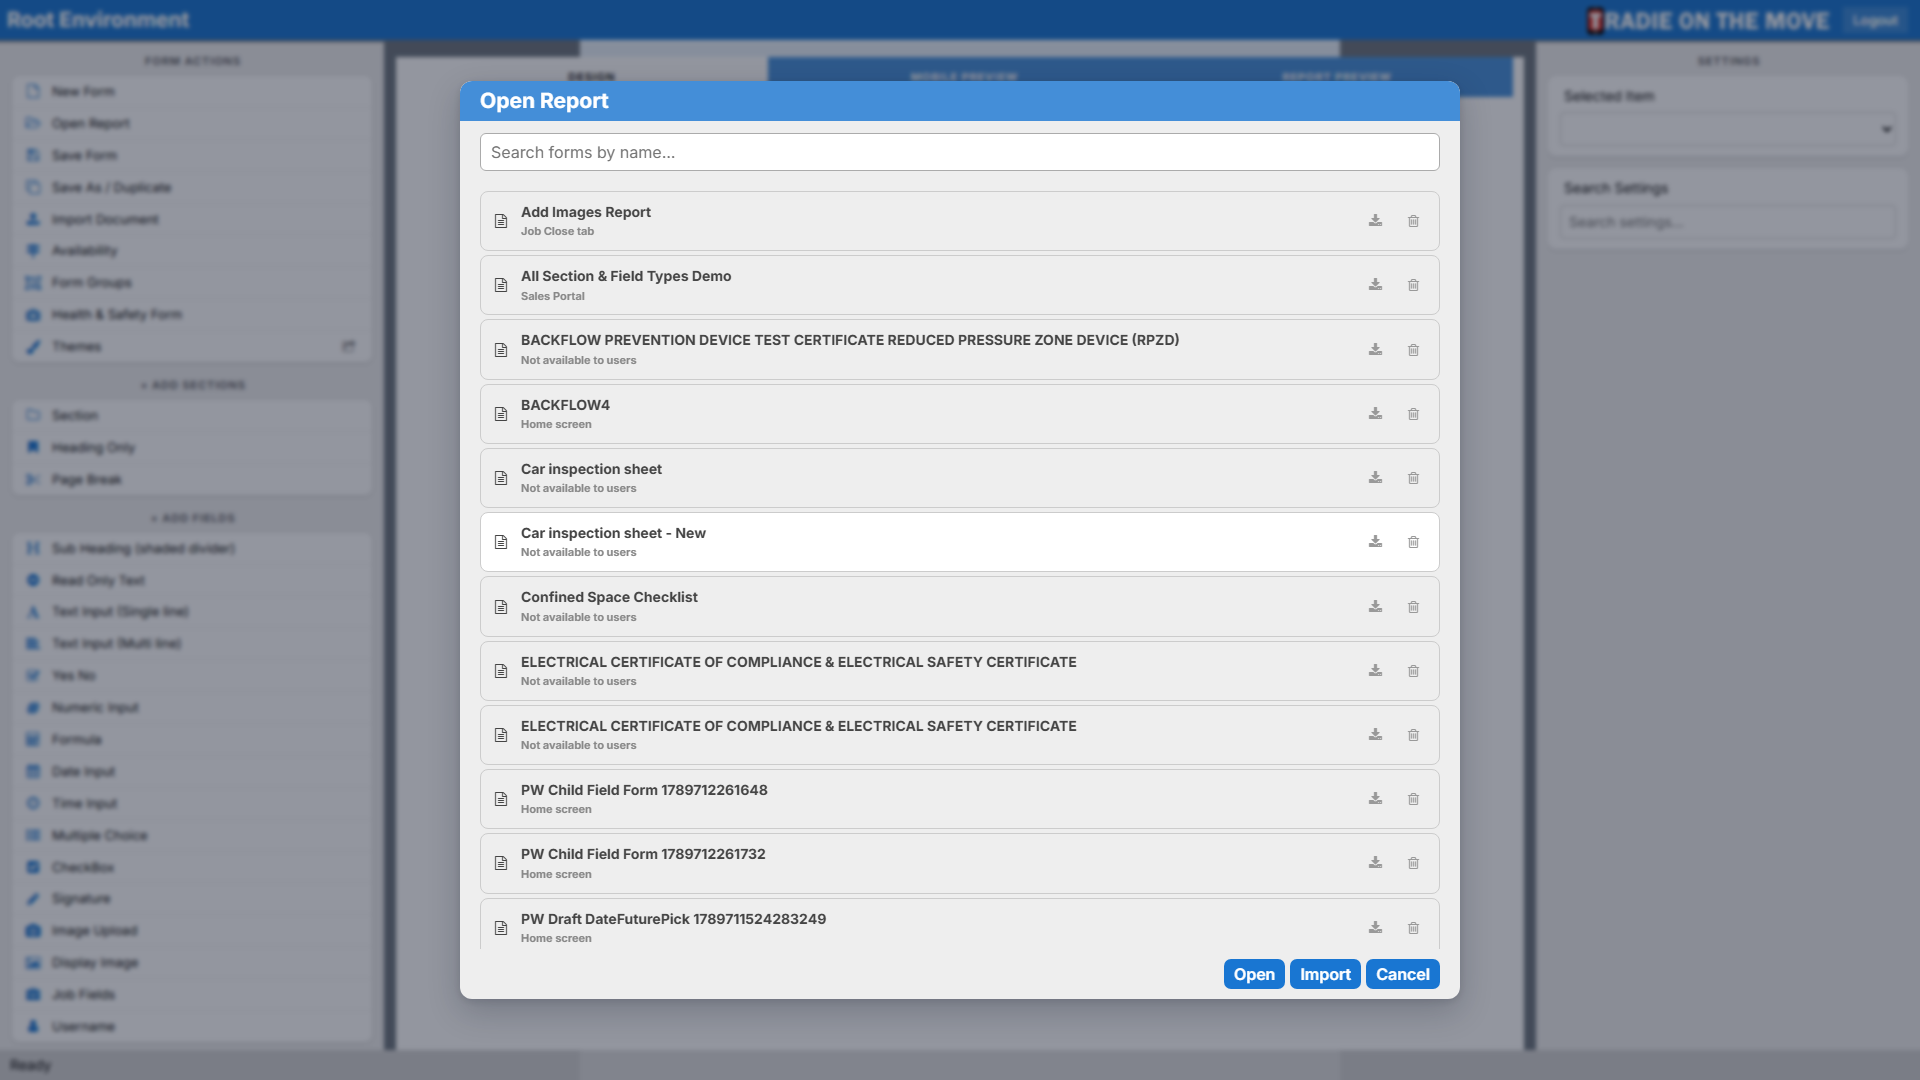Download the Add Images Report form
Screen dimensions: 1920x1080
click(1375, 221)
